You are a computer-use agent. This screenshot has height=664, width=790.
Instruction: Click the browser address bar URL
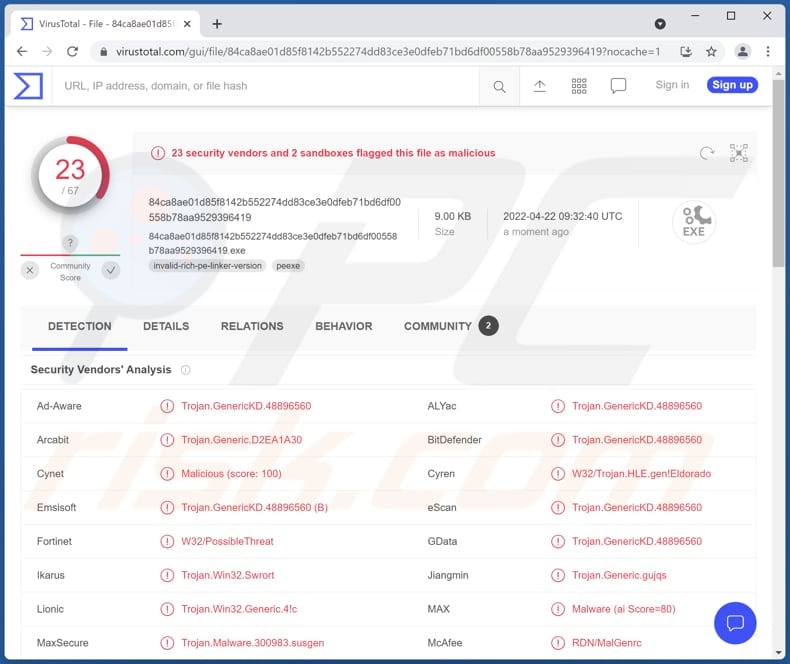point(387,51)
